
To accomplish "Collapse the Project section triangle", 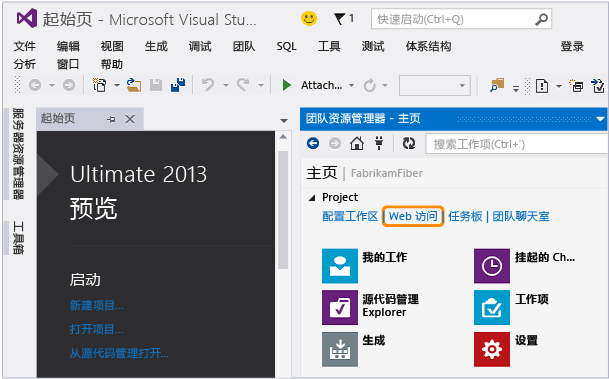I will [x=312, y=198].
